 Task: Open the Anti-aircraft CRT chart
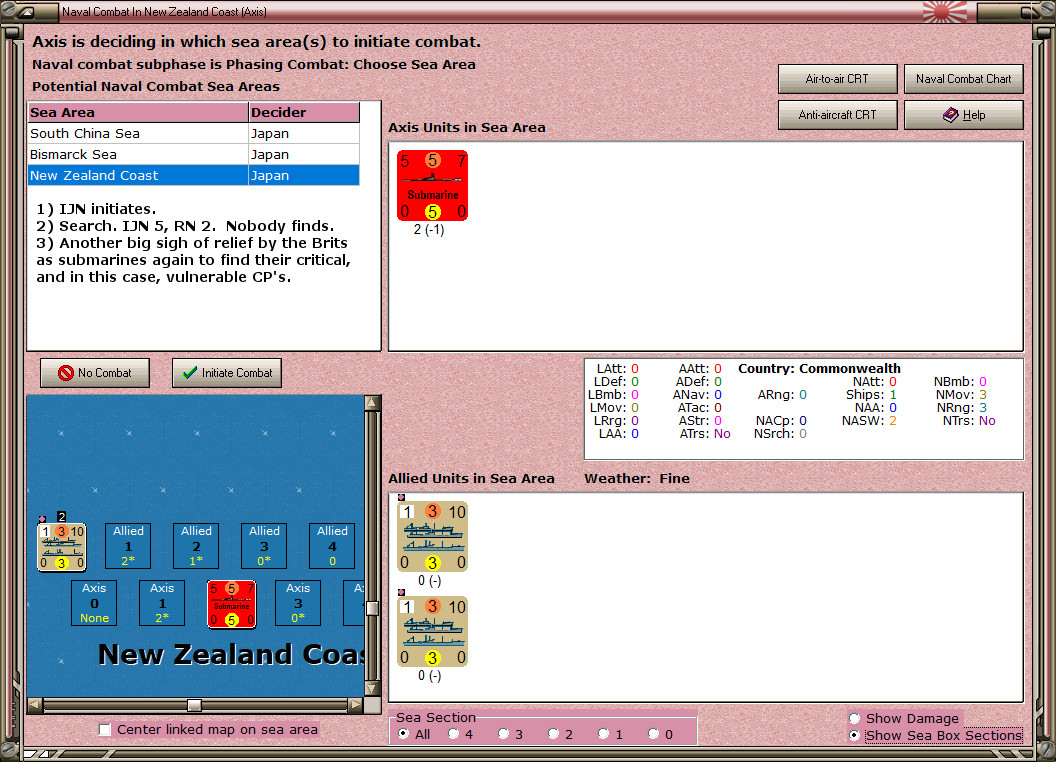pos(837,115)
